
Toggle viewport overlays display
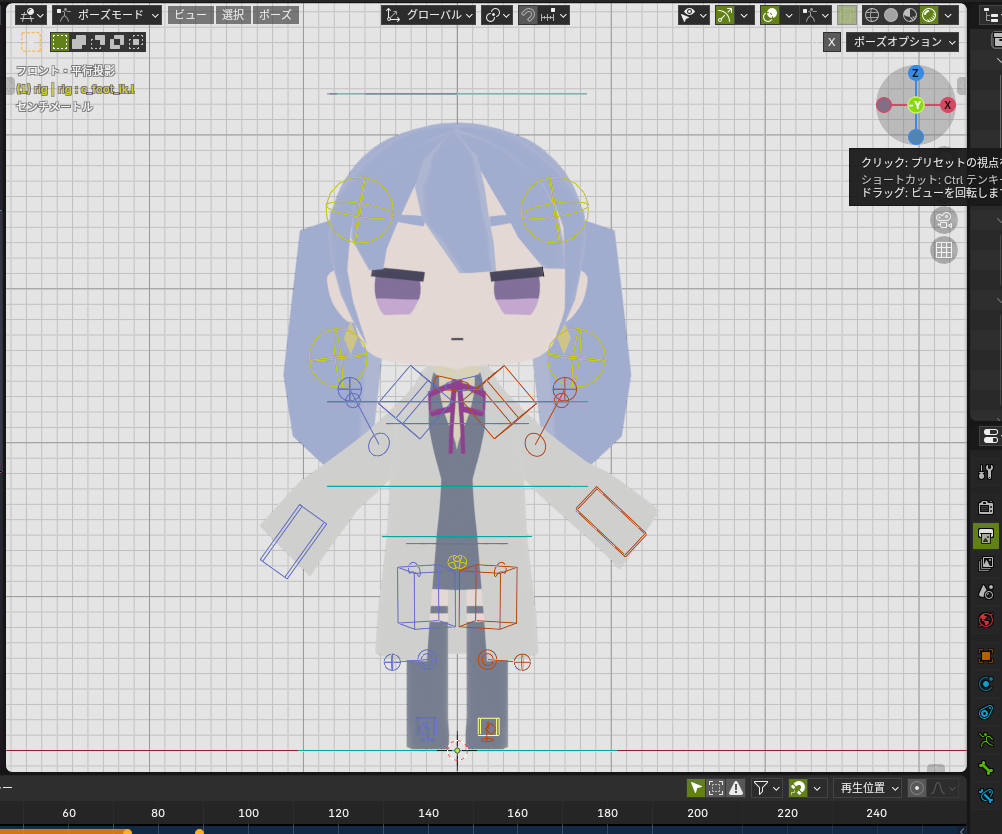click(770, 15)
